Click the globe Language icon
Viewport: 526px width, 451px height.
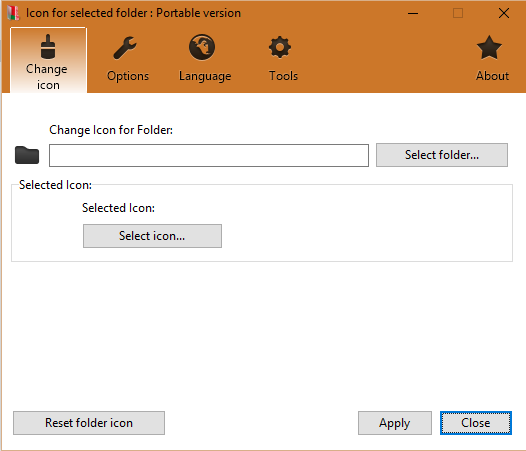coord(202,47)
